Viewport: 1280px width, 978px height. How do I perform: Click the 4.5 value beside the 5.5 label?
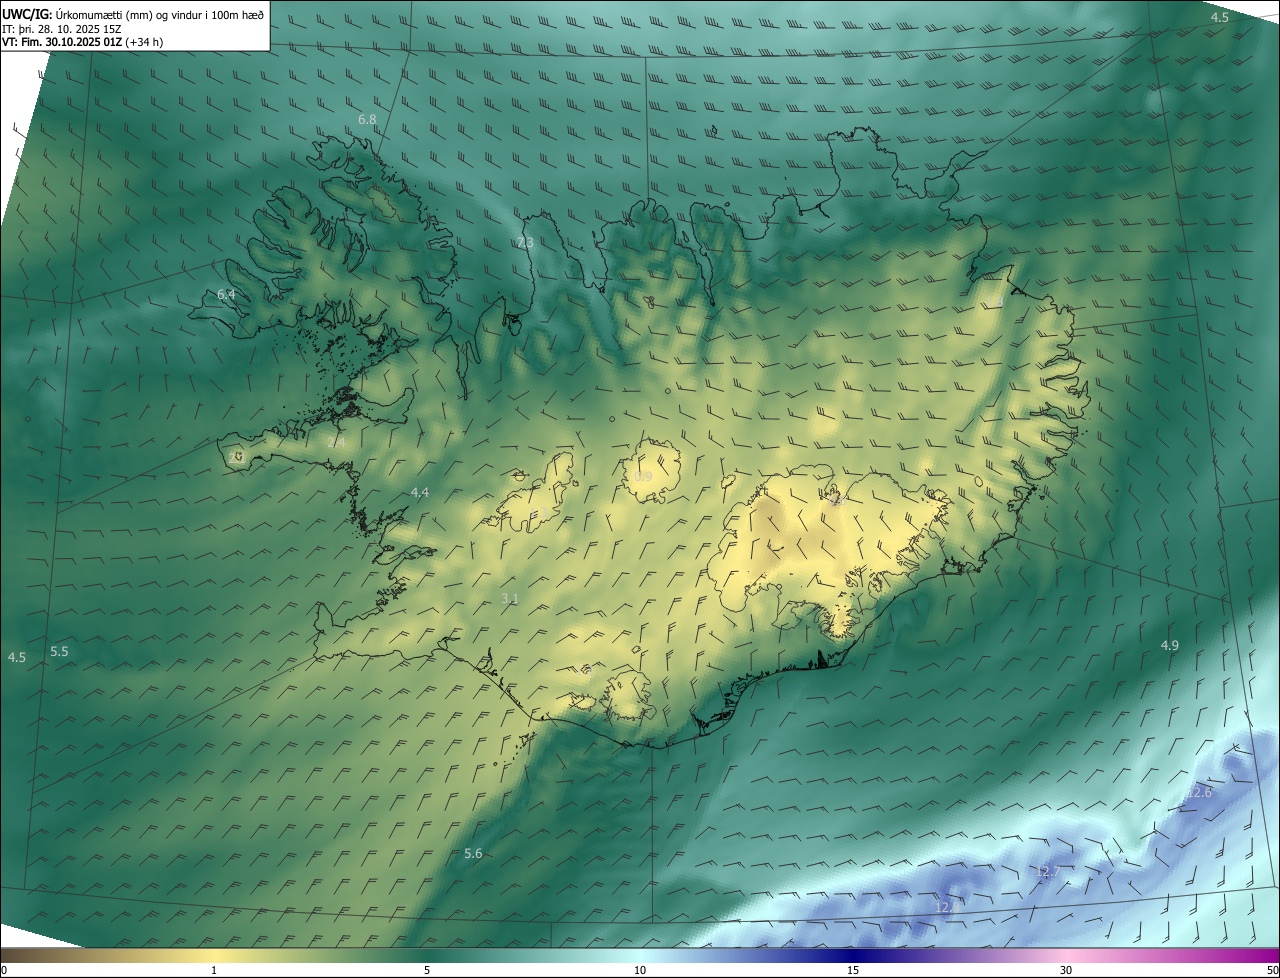coord(17,657)
